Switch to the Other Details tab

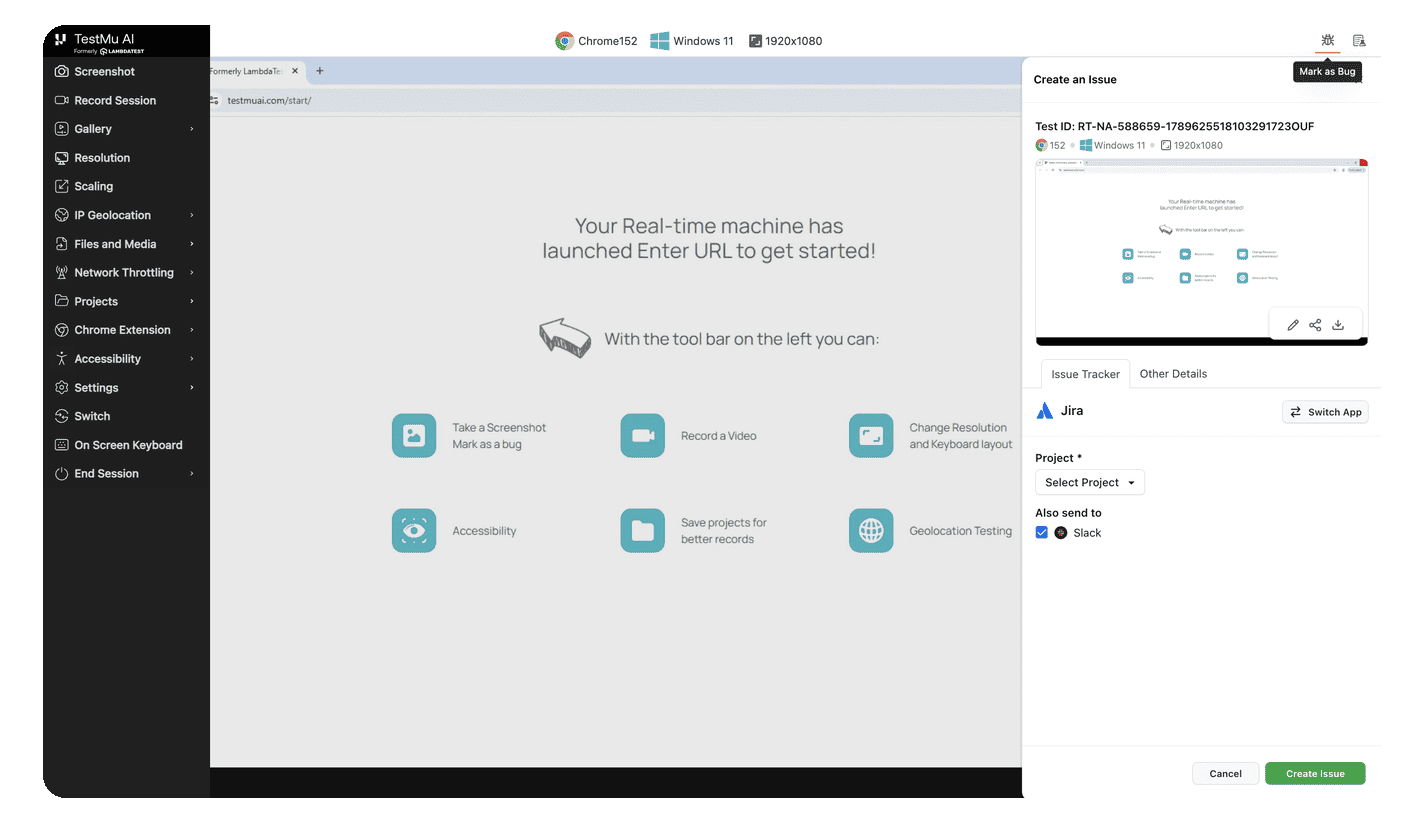1173,374
